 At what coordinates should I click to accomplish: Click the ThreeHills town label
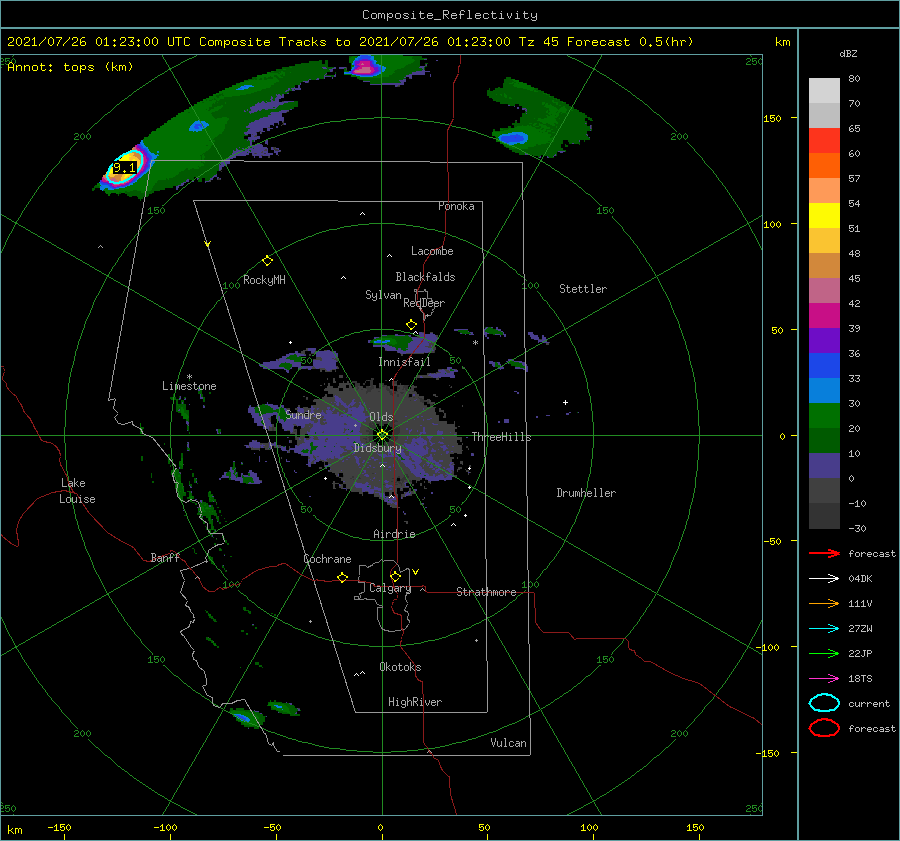[502, 437]
